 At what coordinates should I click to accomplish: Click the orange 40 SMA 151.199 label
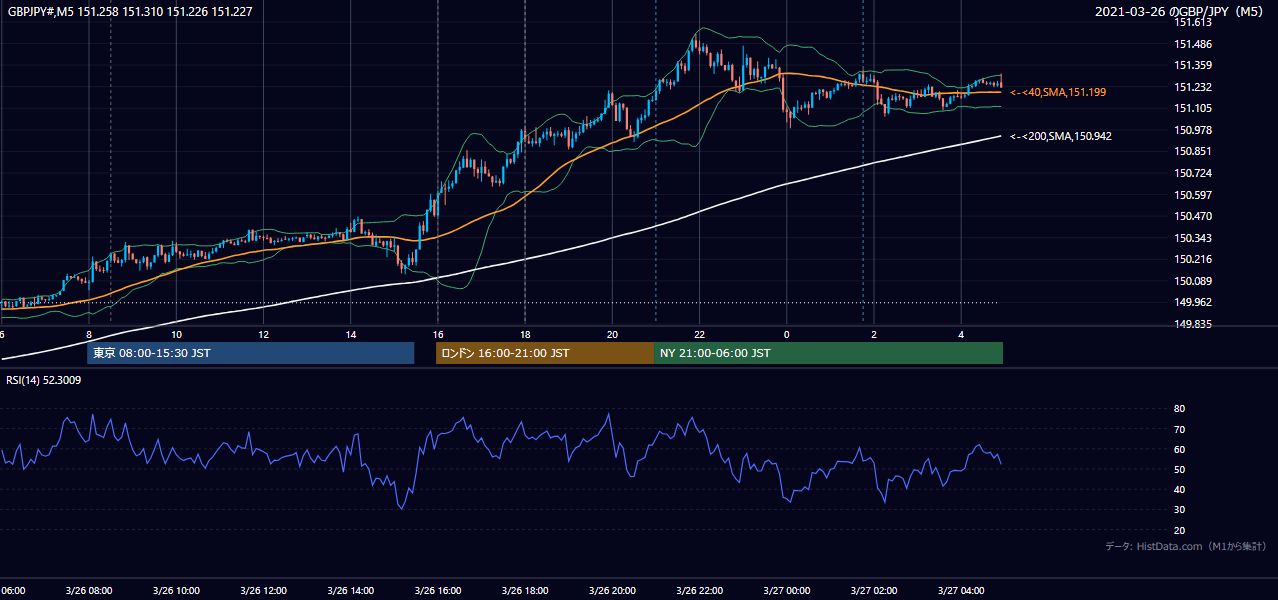point(1058,92)
